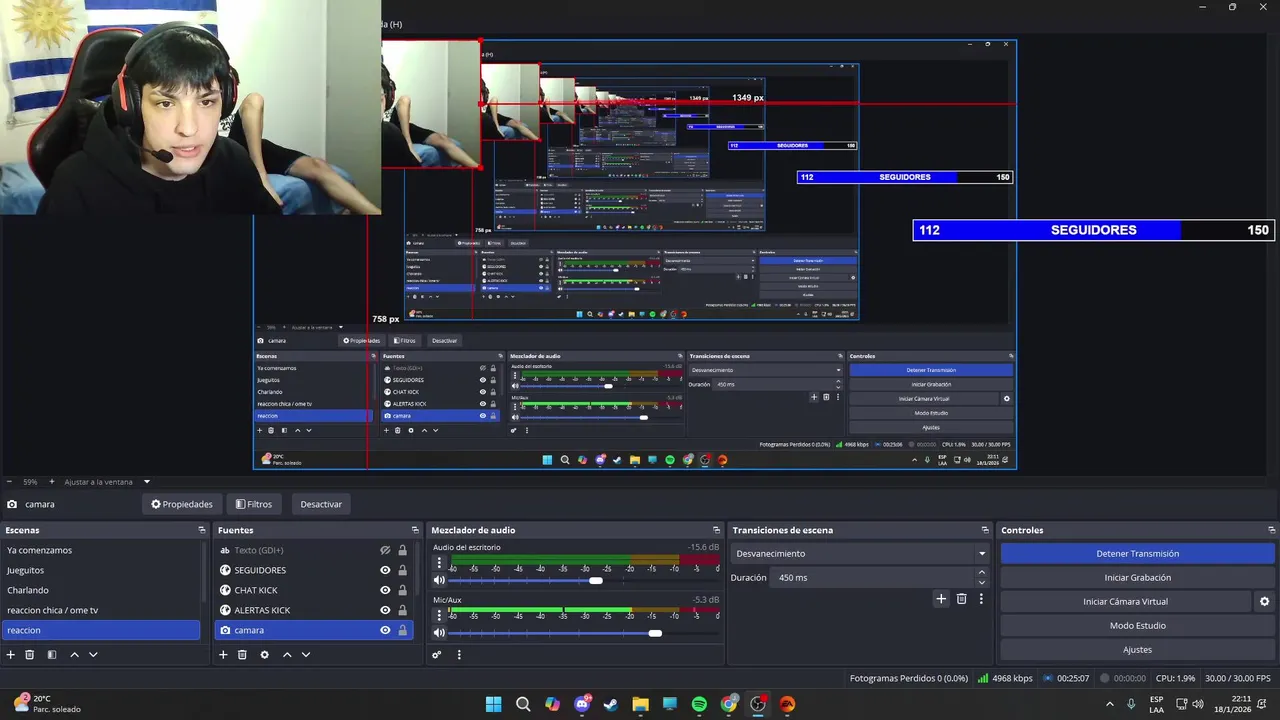Hide the camara source
Viewport: 1280px width, 720px height.
pos(385,630)
